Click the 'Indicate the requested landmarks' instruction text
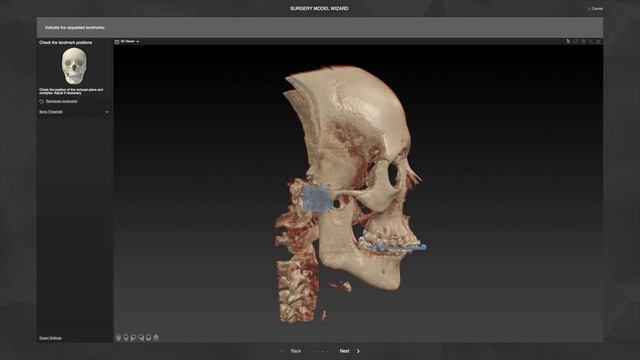640x360 pixels. [75, 28]
